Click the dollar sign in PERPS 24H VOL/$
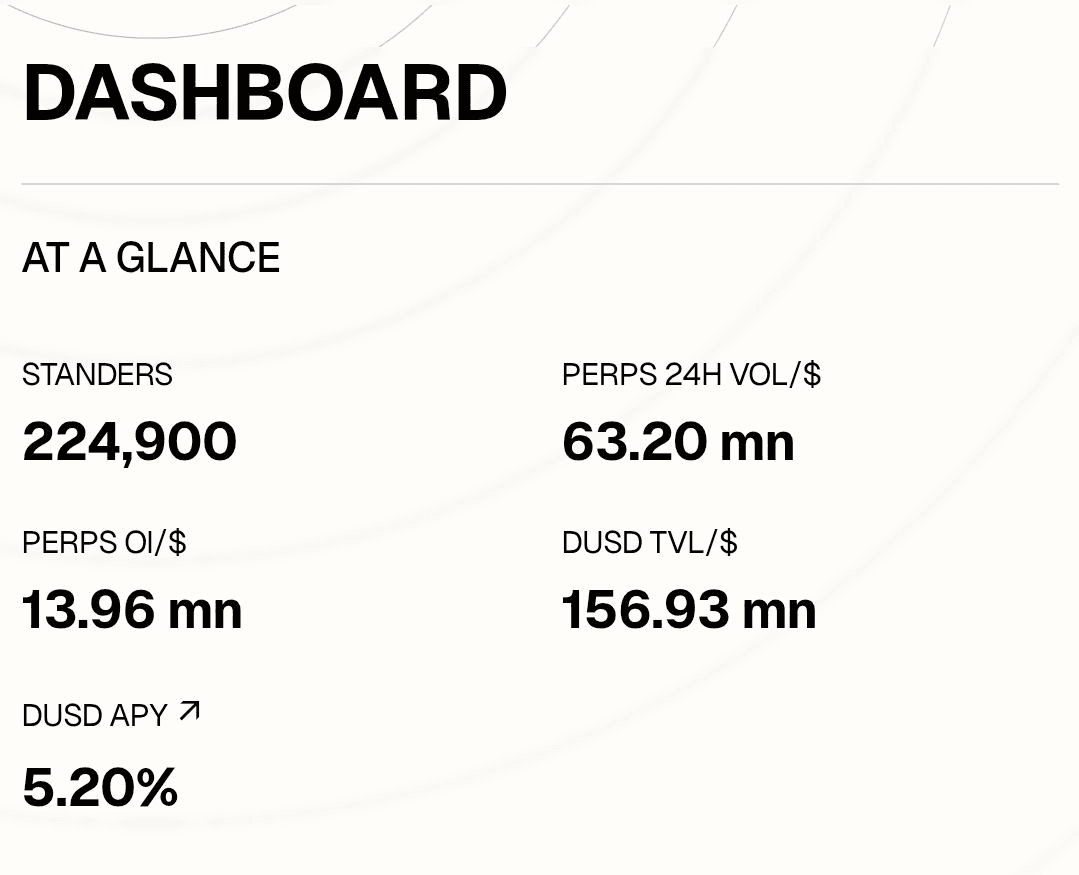 pos(811,375)
